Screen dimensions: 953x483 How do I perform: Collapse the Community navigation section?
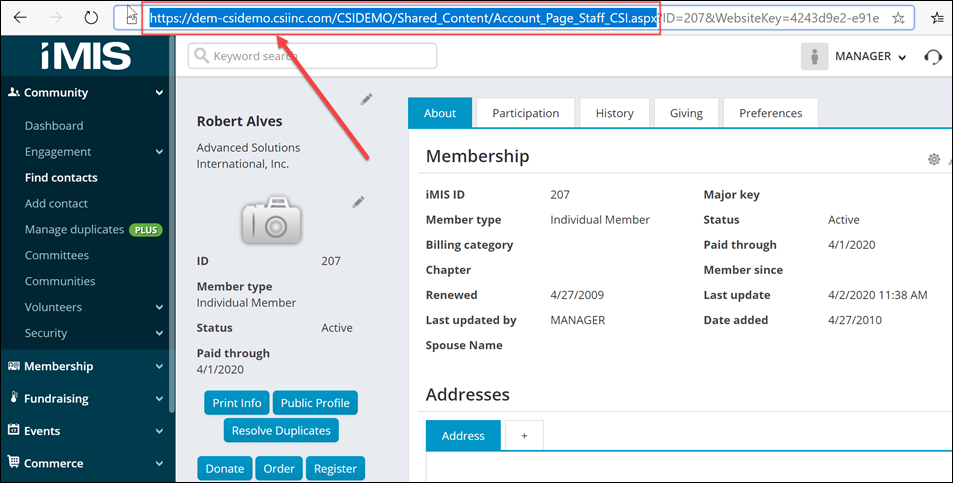[x=159, y=93]
